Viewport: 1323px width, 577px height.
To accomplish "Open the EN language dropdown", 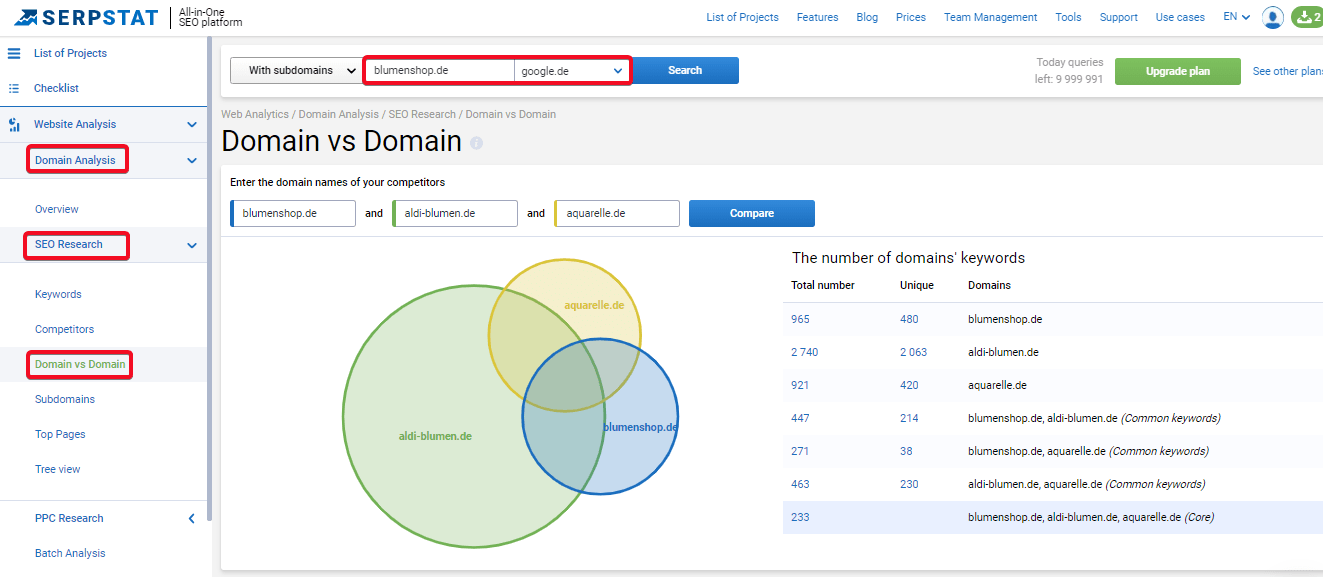I will (x=1237, y=17).
